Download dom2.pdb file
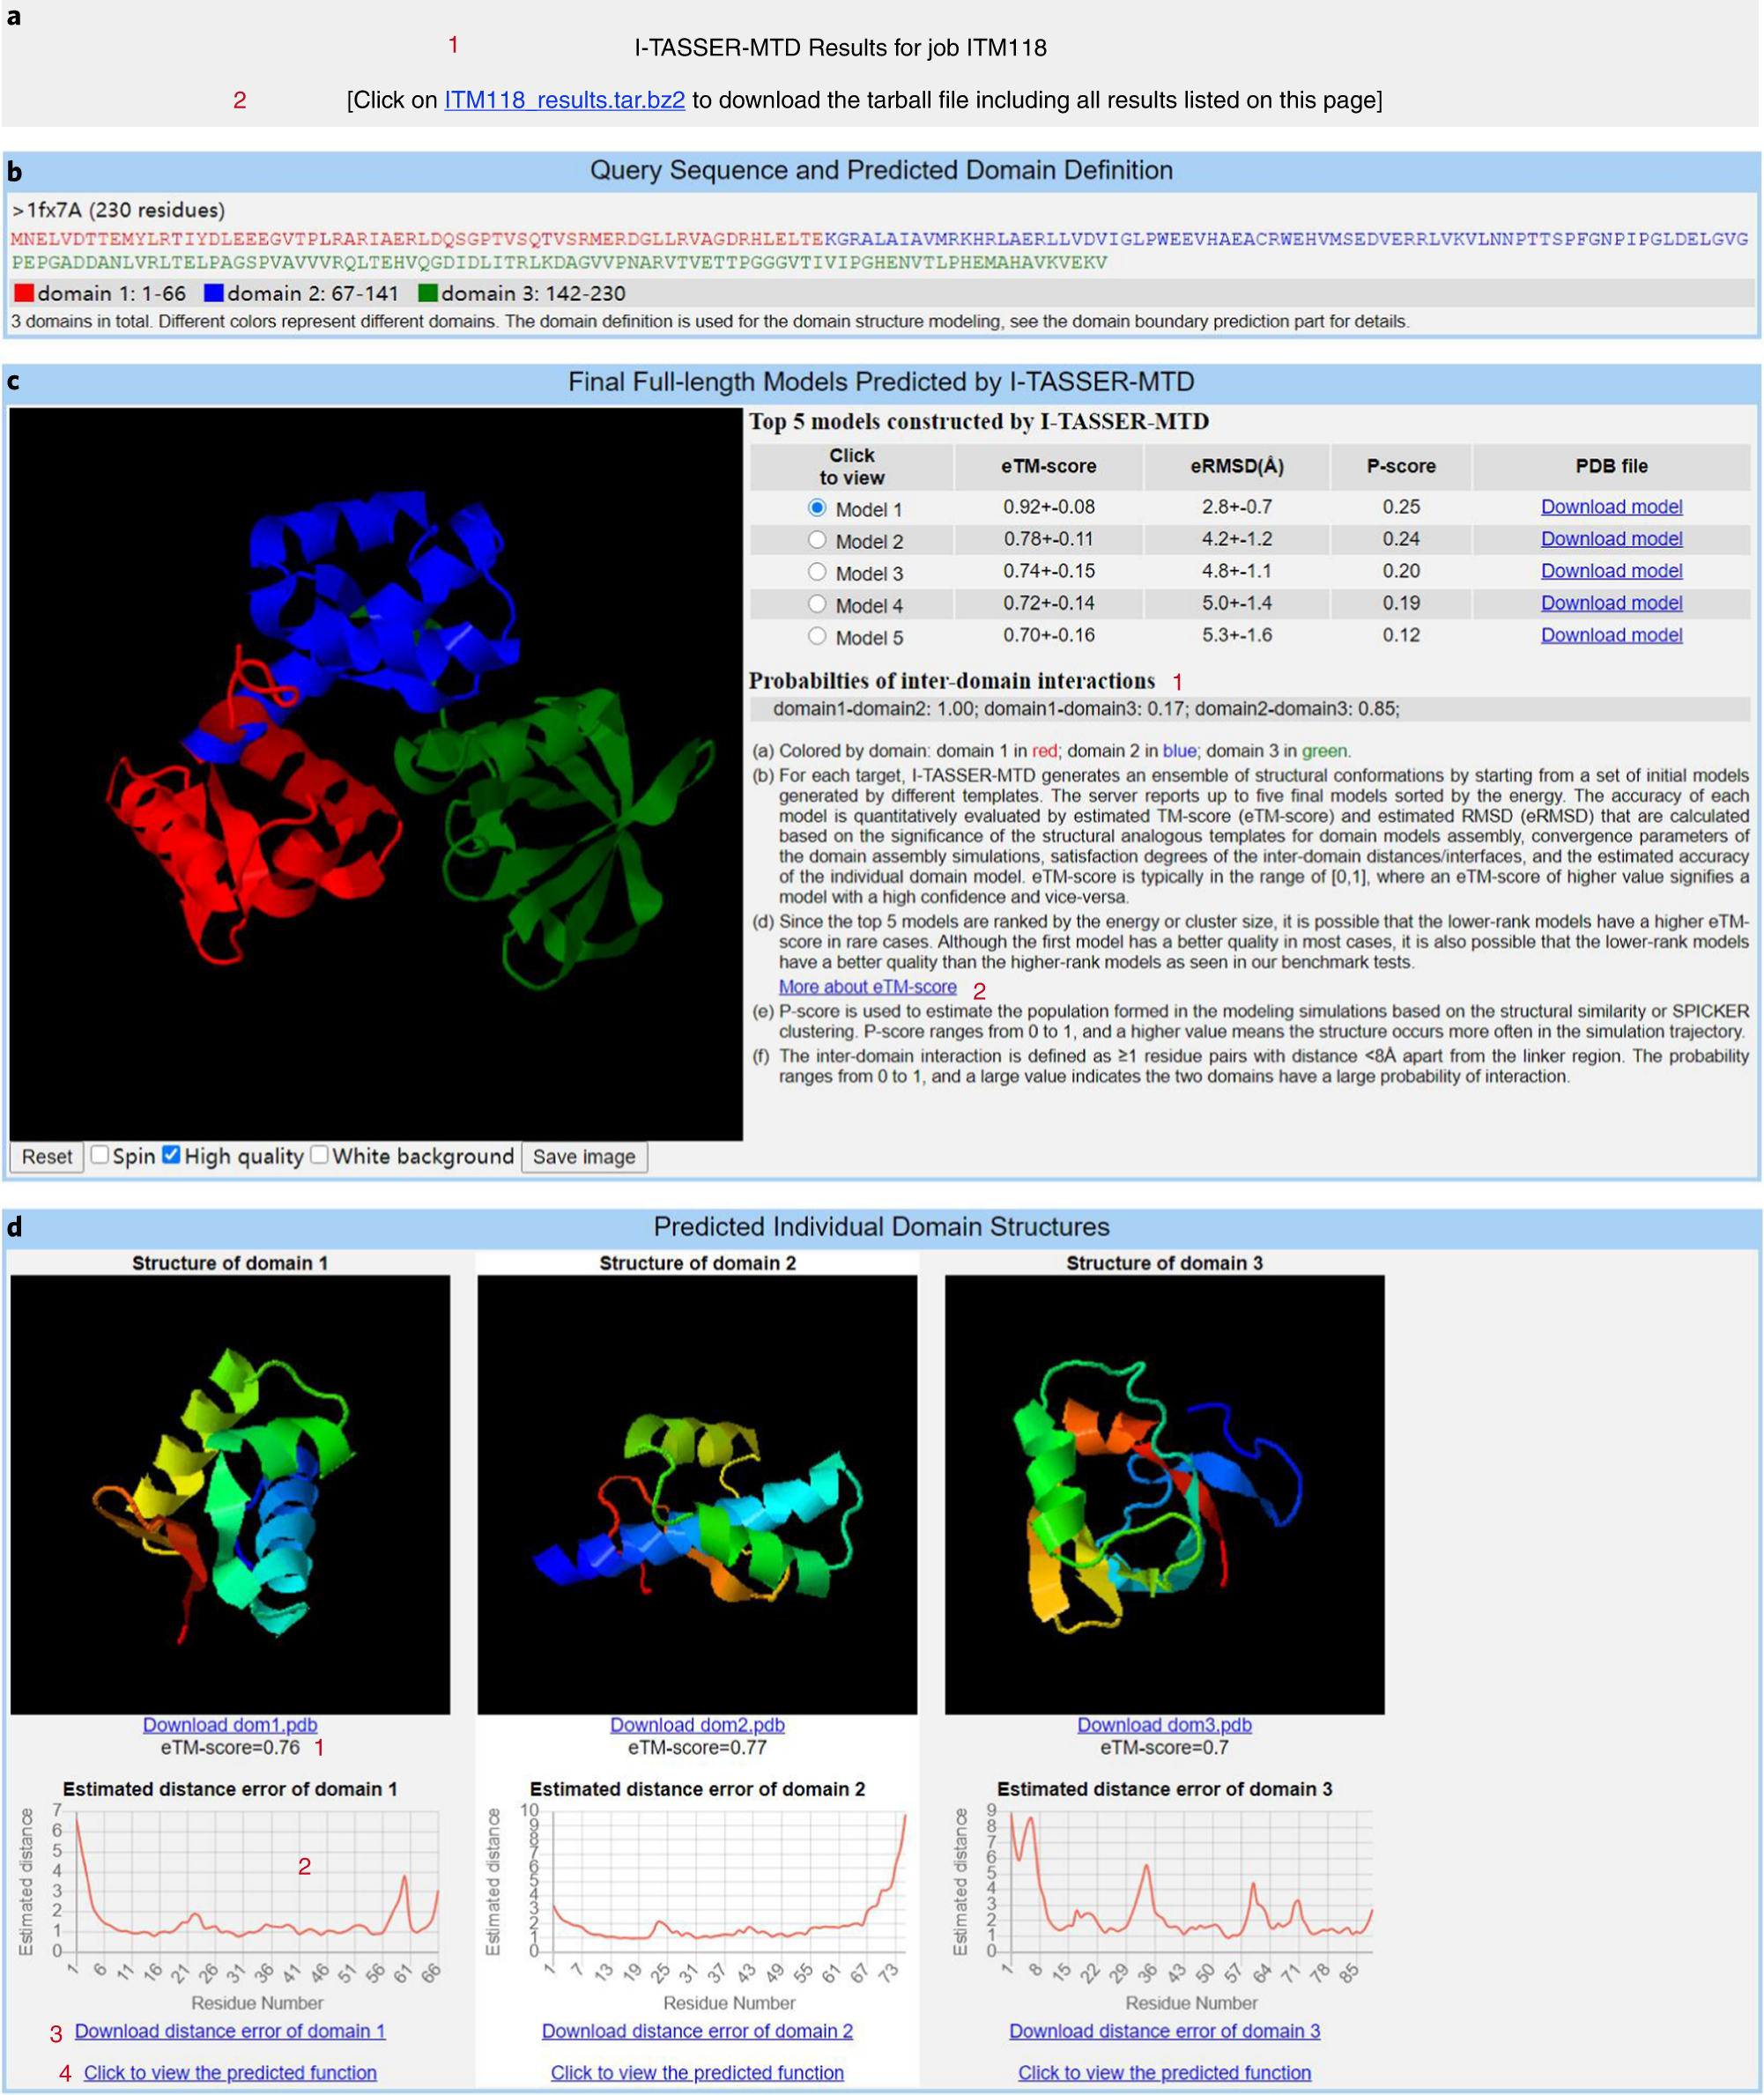The width and height of the screenshot is (1764, 2095). click(697, 1725)
